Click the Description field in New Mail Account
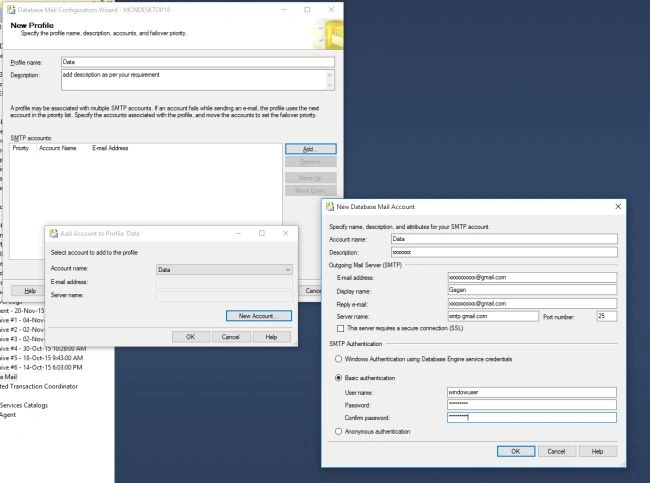650x483 pixels. click(504, 252)
